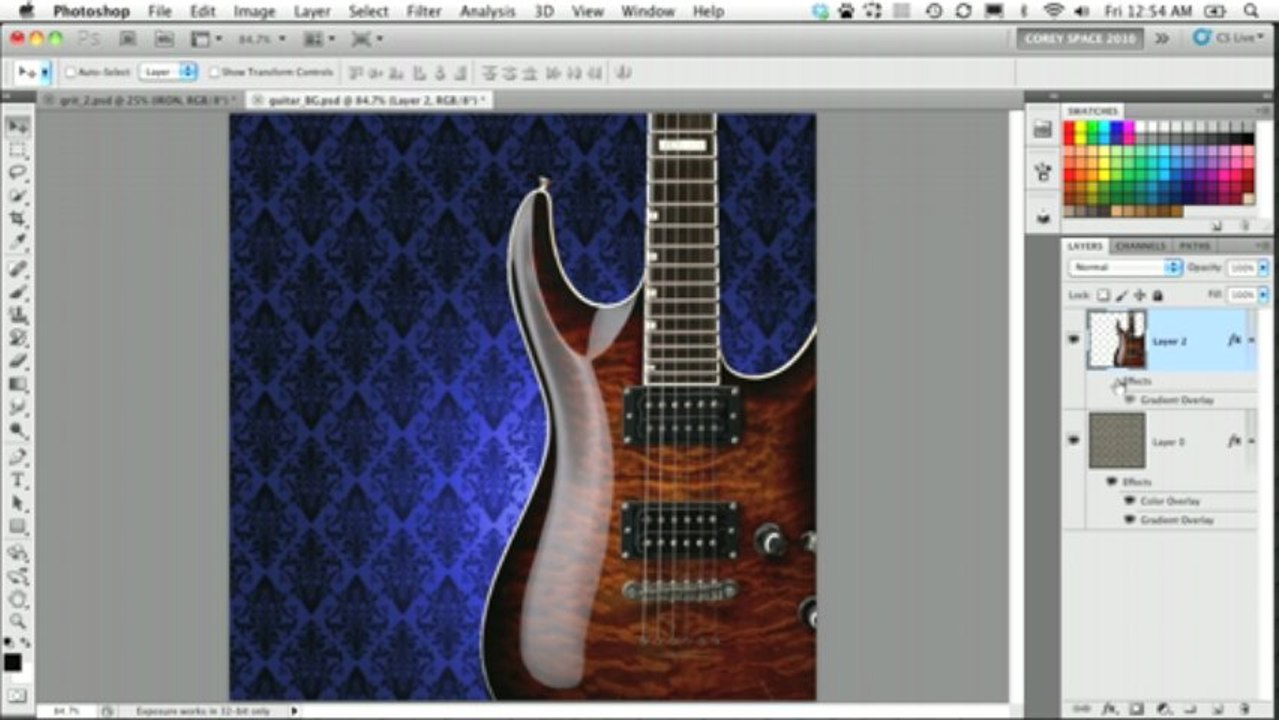Viewport: 1279px width, 720px height.
Task: Click Auto-Align Layers icon in options bar
Action: [623, 72]
